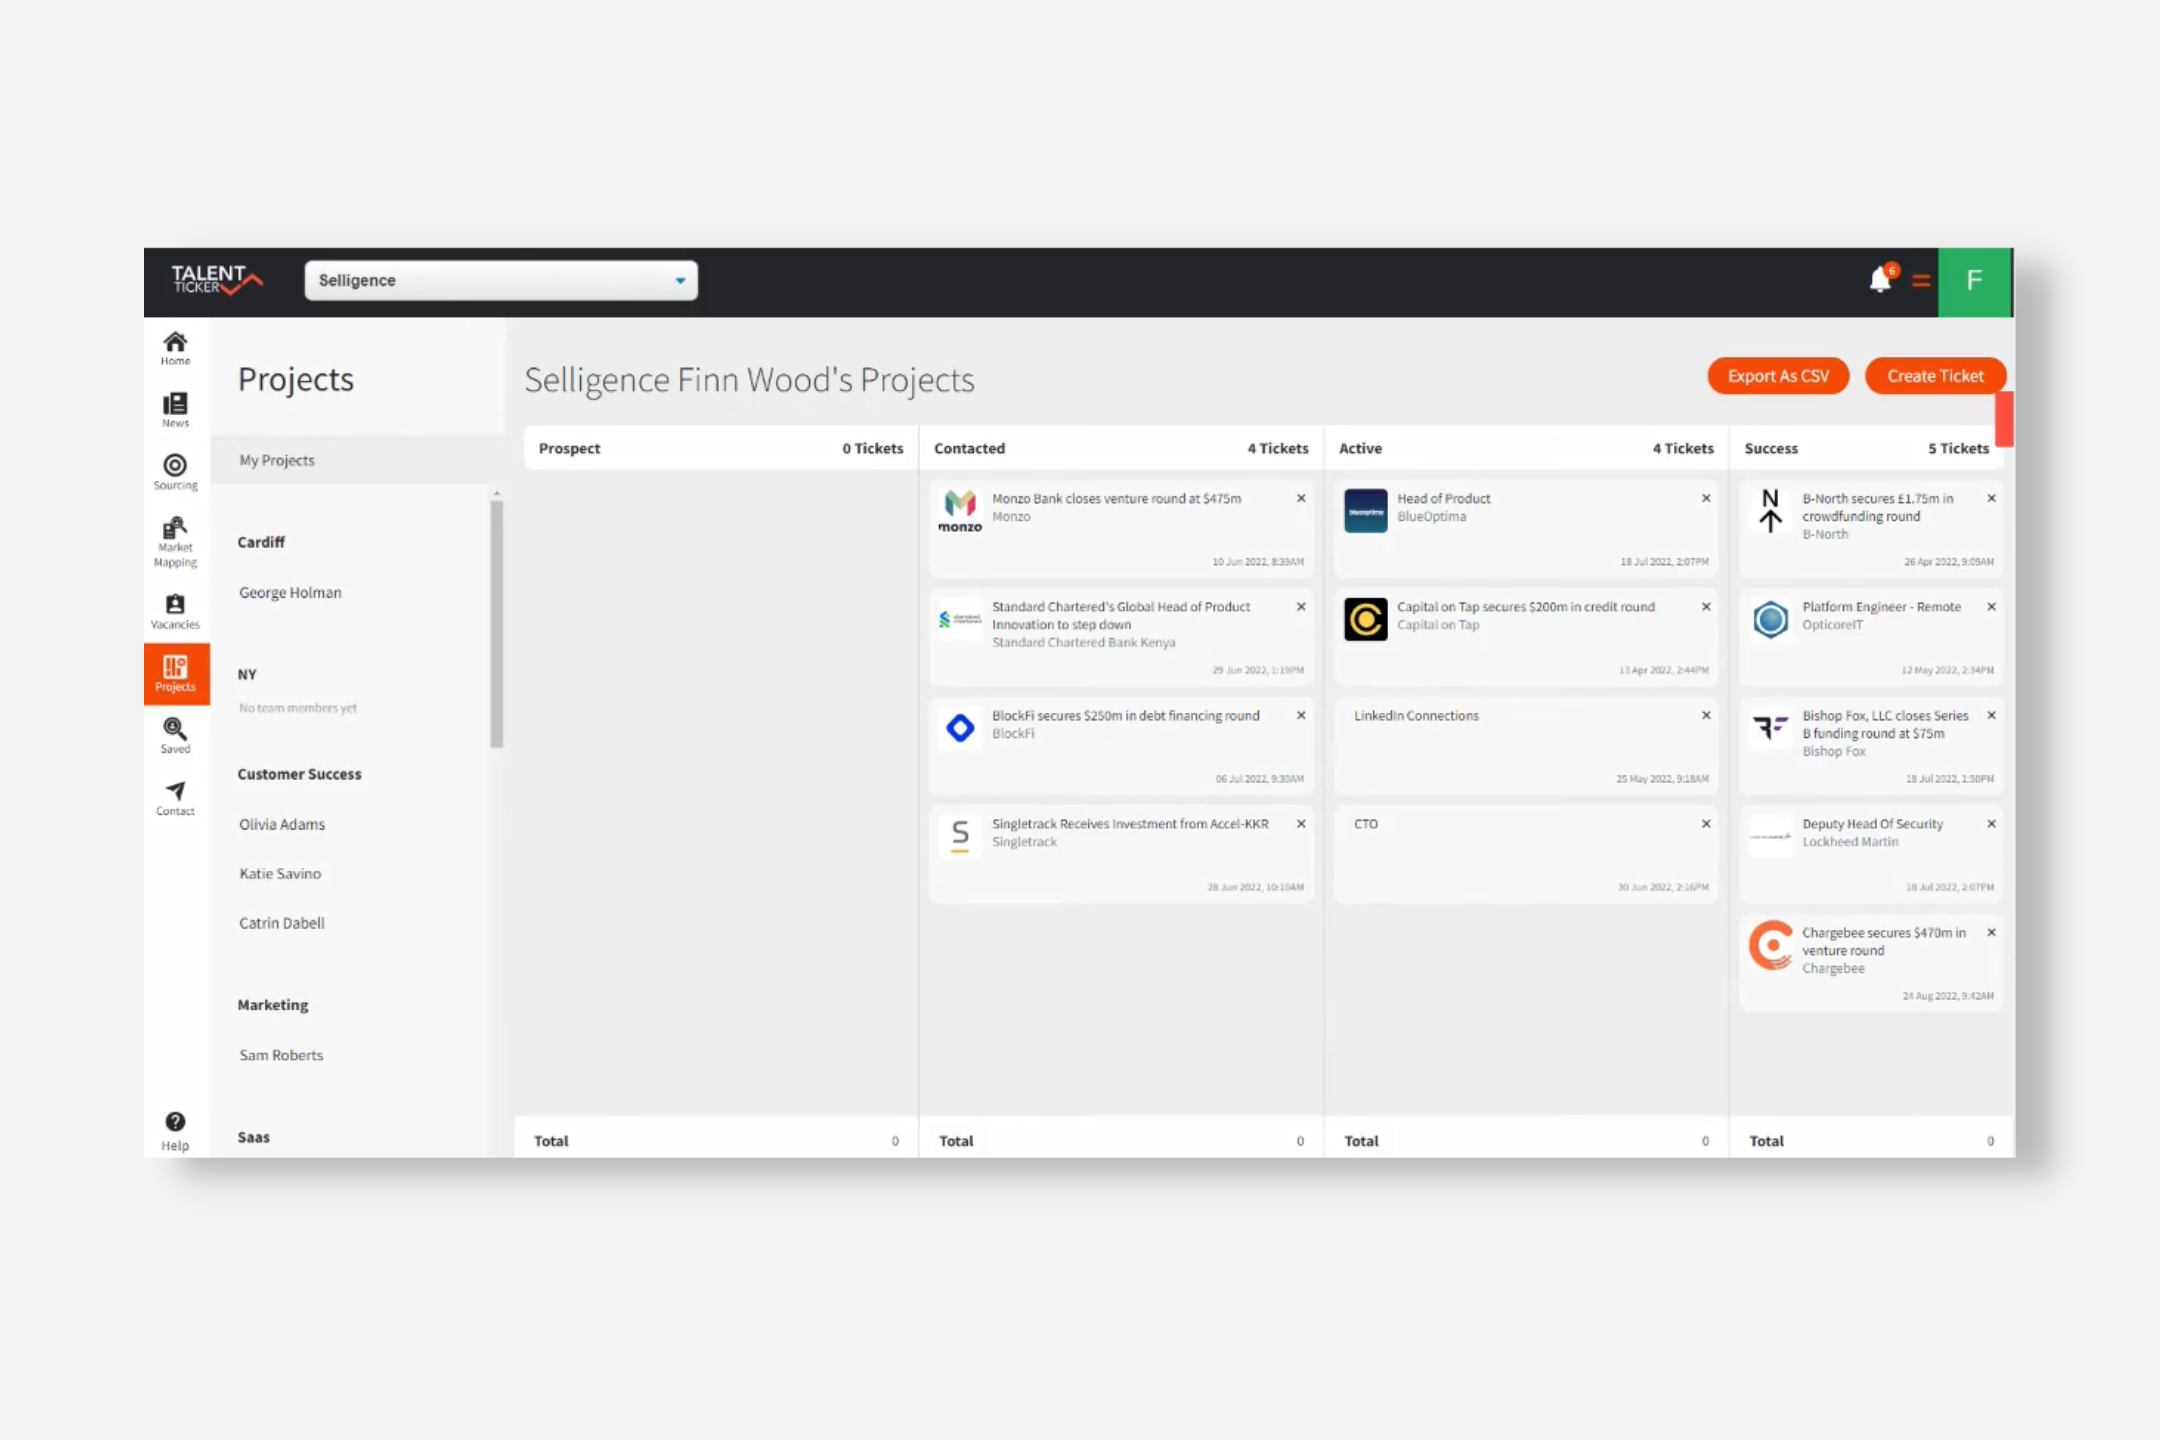
Task: Open Platform Engineer - Remote ticket
Action: (x=1871, y=637)
